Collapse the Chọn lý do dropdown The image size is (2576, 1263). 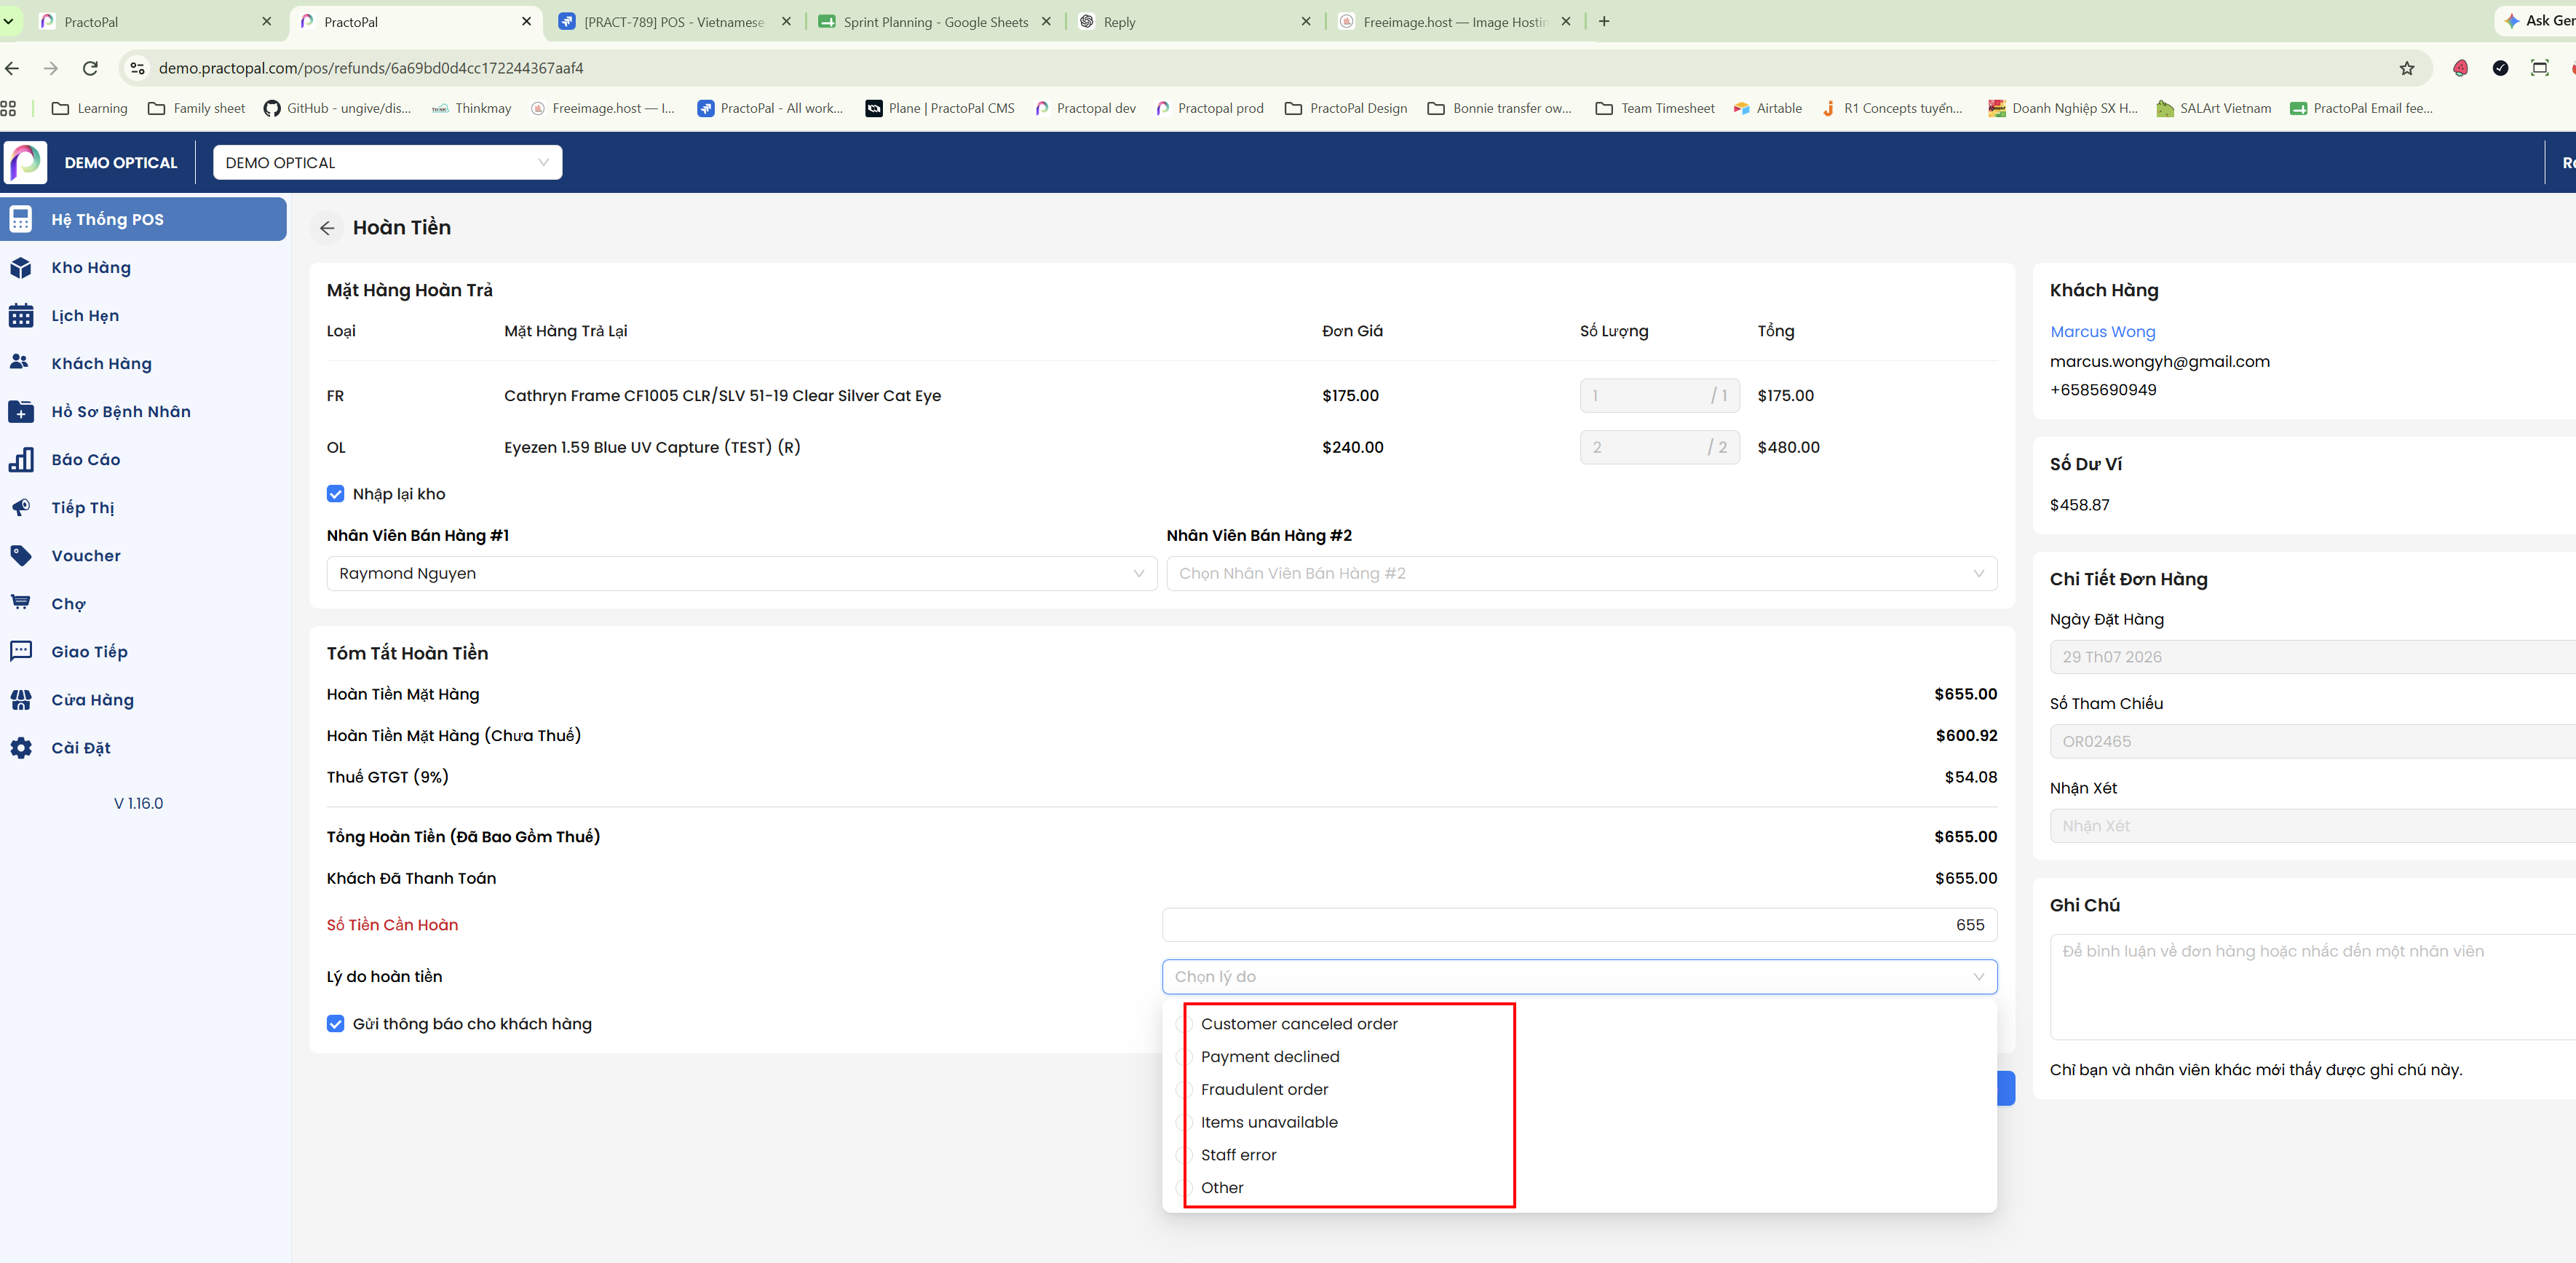[1579, 977]
